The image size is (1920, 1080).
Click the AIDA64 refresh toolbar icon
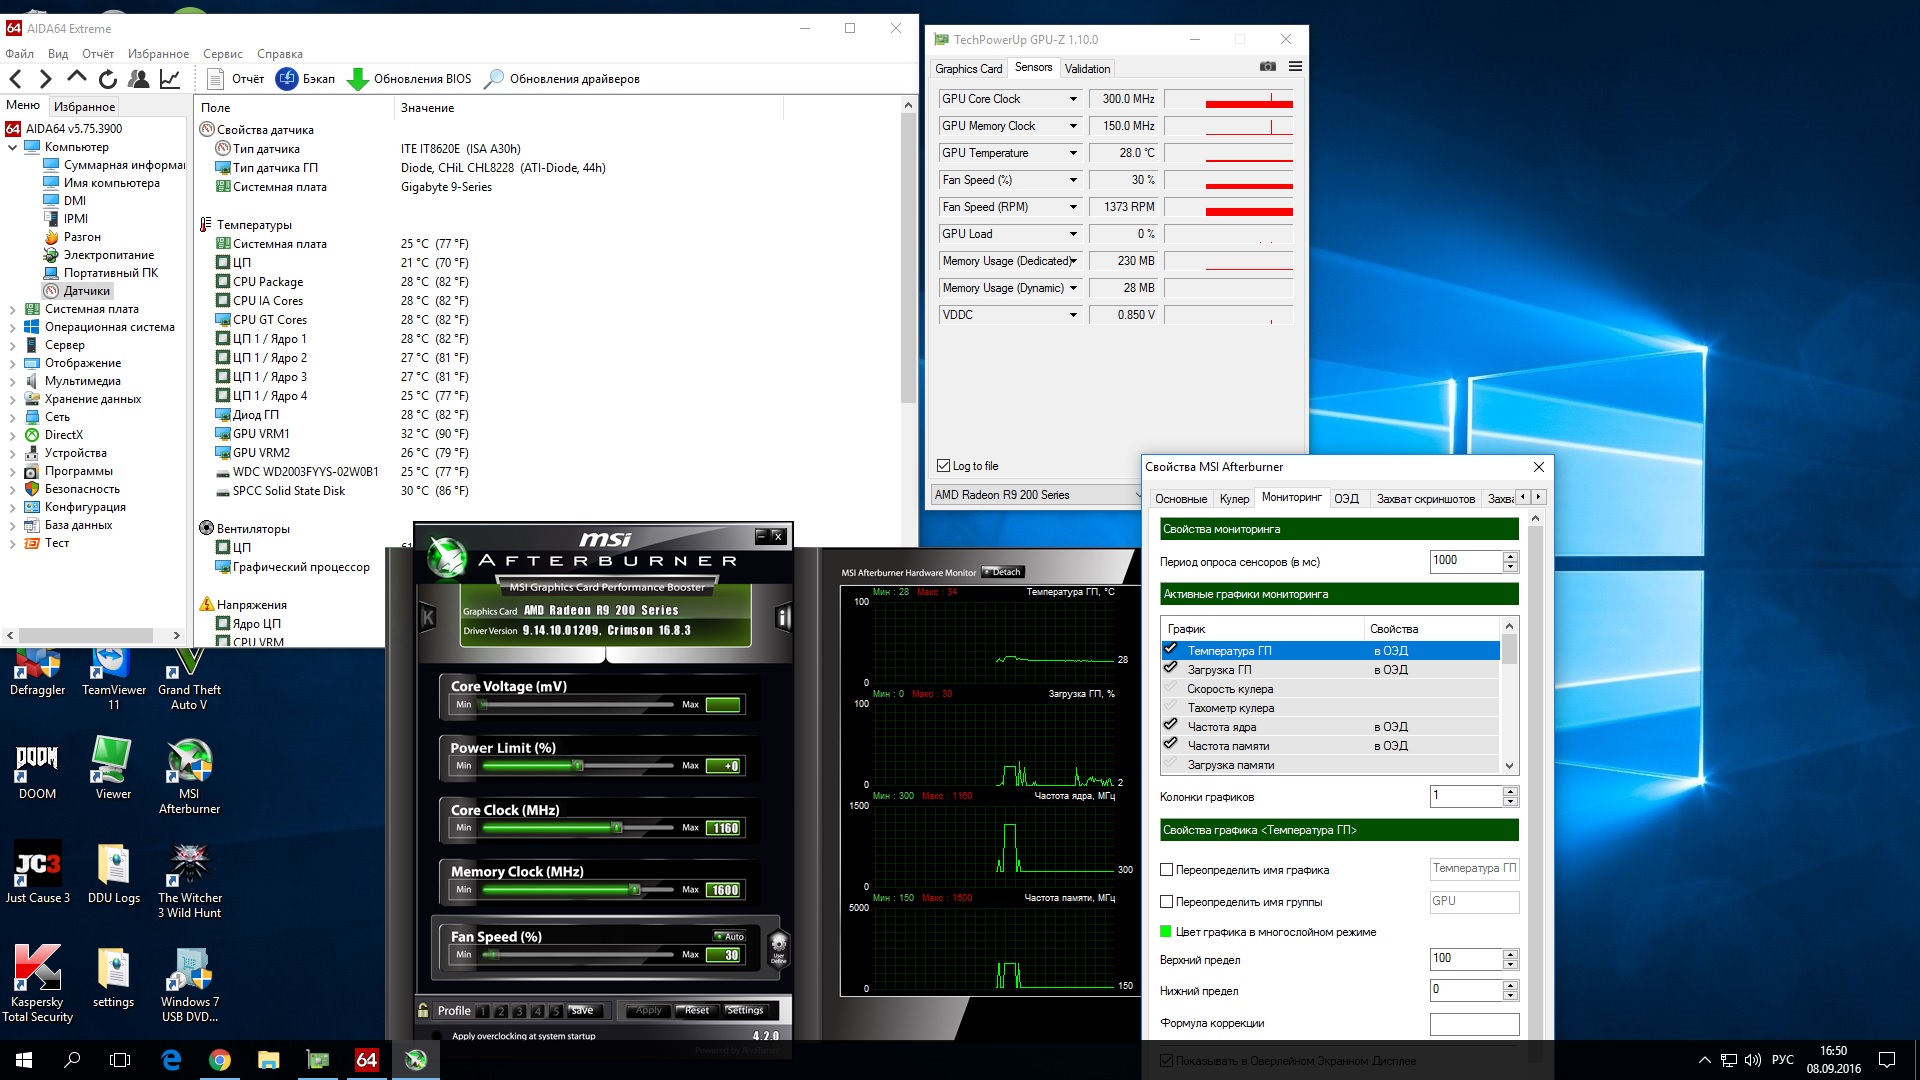[x=108, y=79]
